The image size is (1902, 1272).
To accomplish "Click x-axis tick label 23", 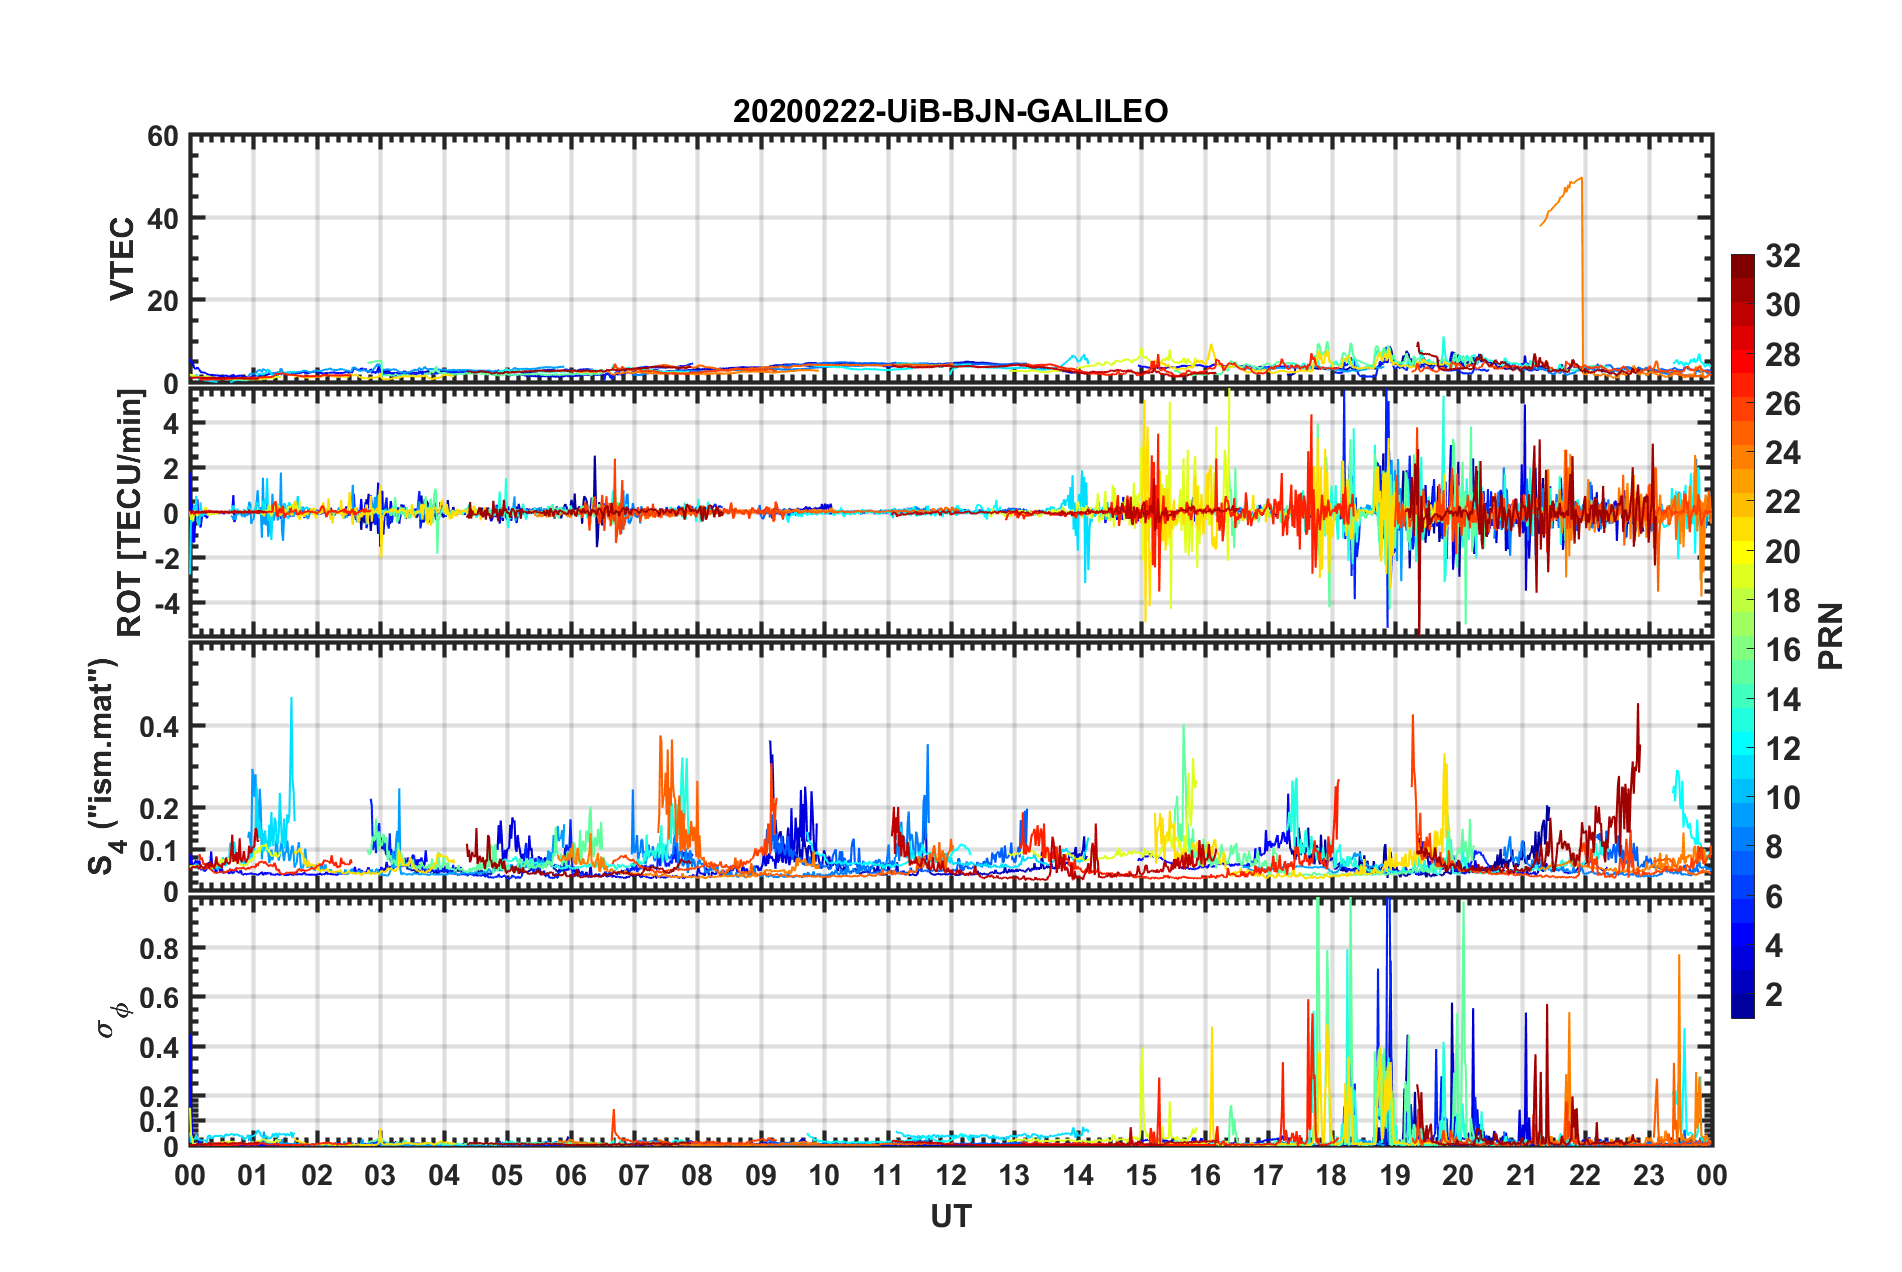I will pos(1648,1175).
